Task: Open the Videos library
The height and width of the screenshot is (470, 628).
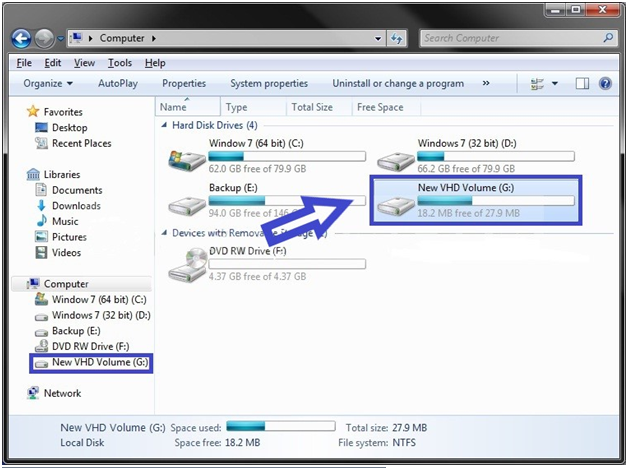Action: pyautogui.click(x=66, y=253)
